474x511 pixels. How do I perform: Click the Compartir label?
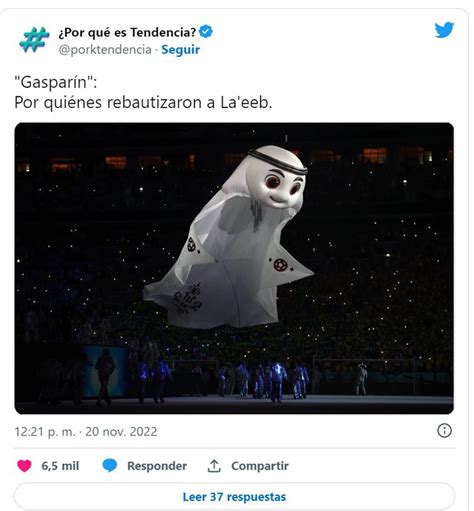260,466
